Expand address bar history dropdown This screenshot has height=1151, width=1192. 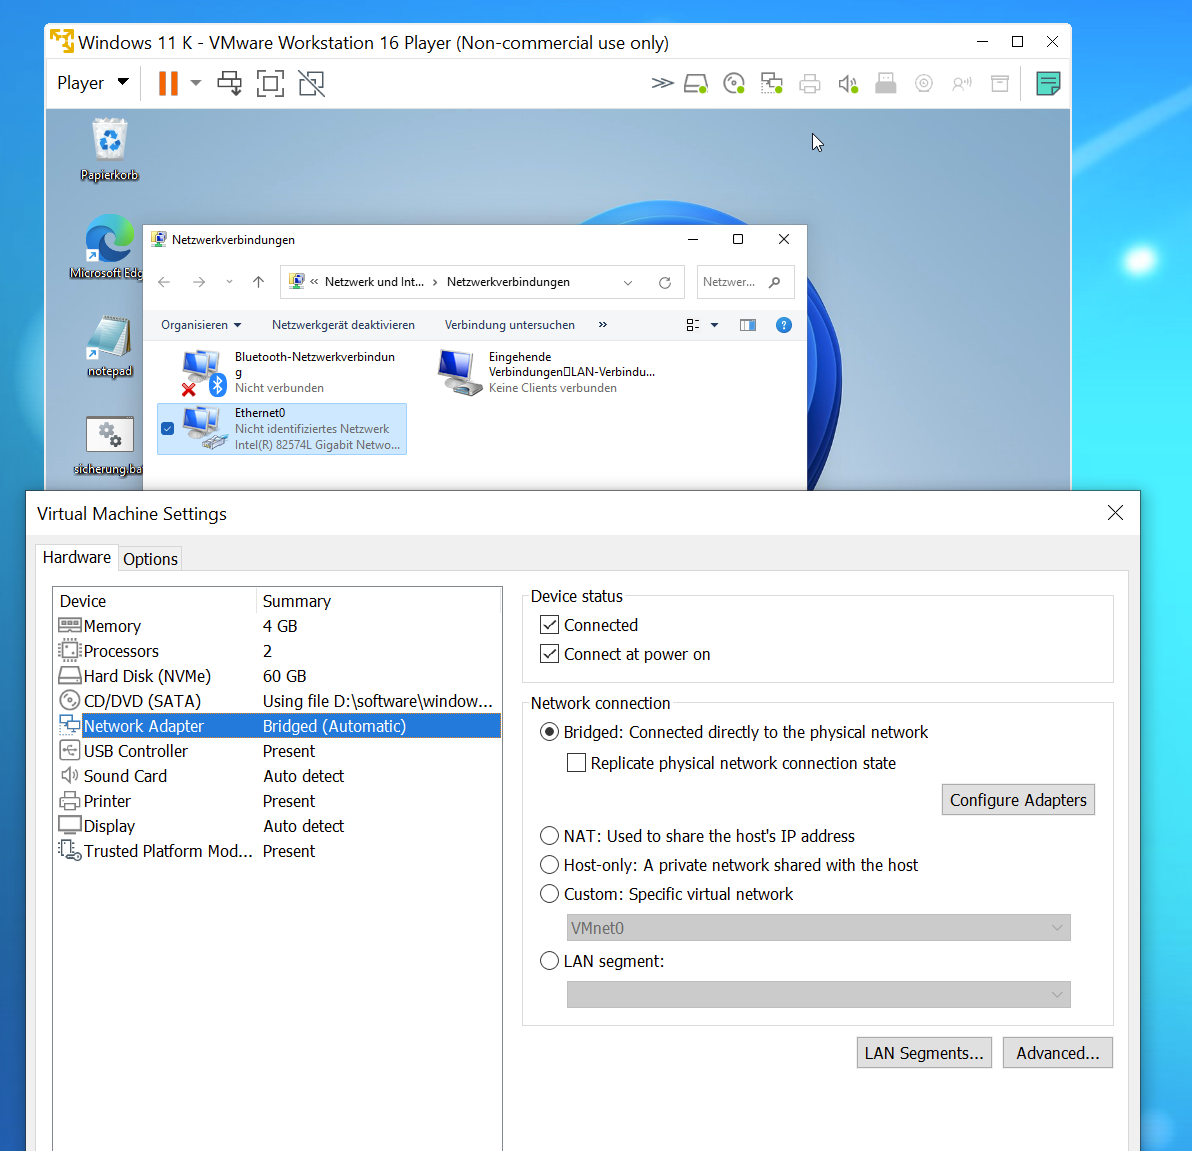pos(628,282)
